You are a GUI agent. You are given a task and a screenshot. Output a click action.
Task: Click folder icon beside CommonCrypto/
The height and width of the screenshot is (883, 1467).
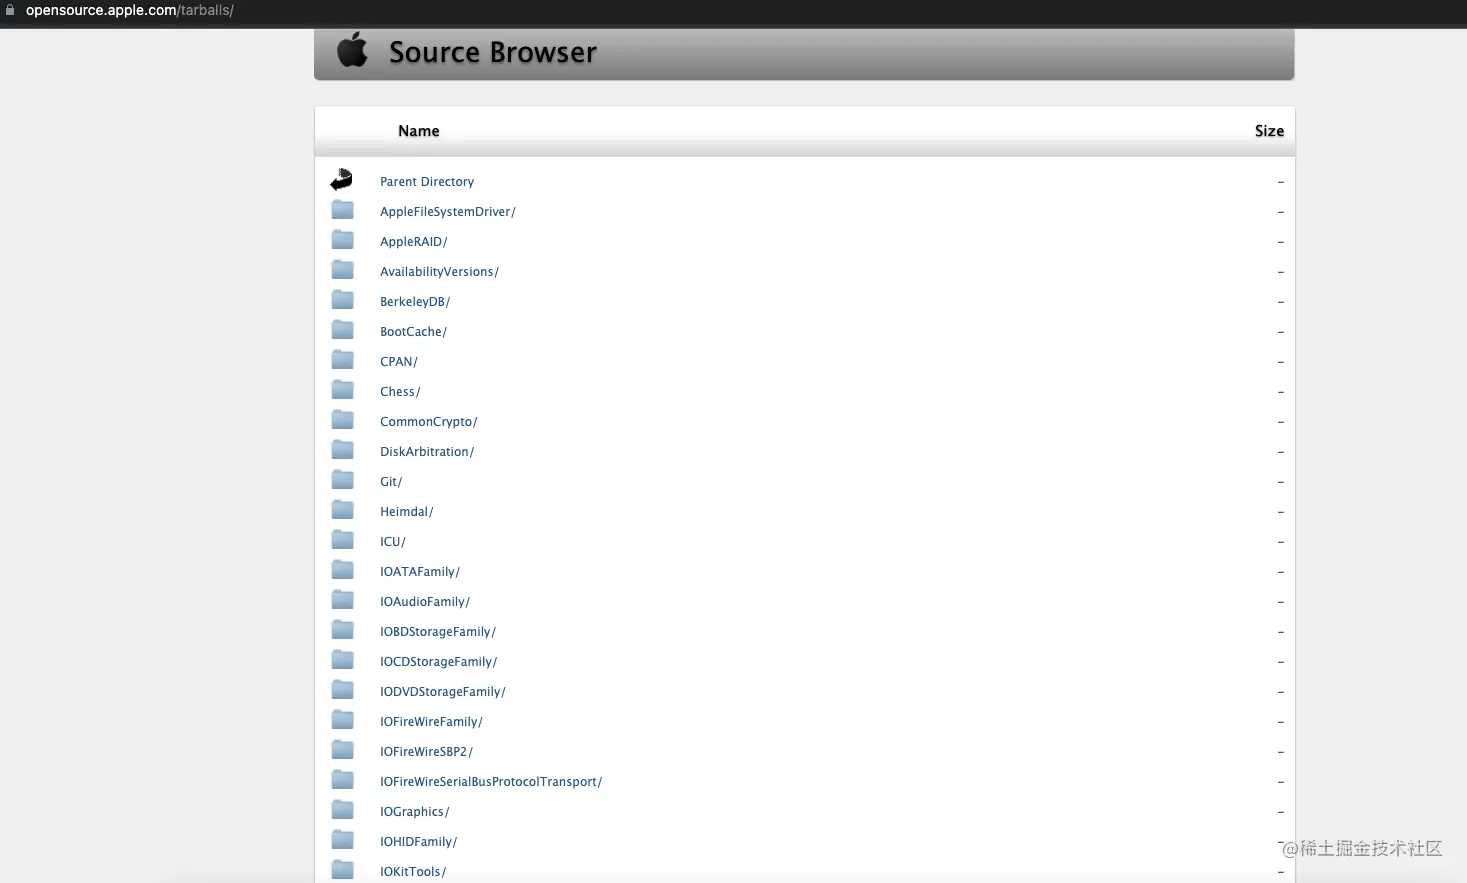tap(342, 420)
